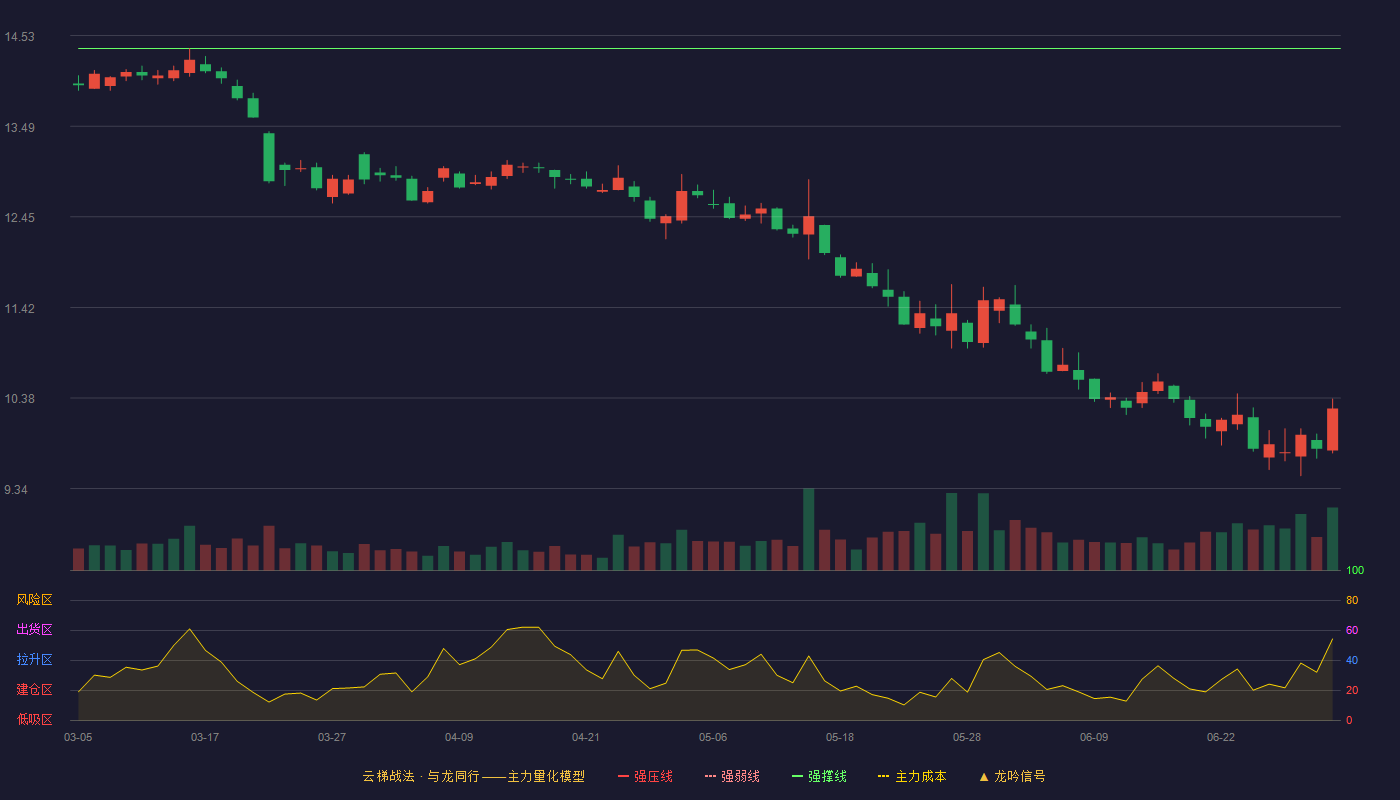Image resolution: width=1400 pixels, height=800 pixels.
Task: Click the 05-28 date label
Action: [x=967, y=737]
